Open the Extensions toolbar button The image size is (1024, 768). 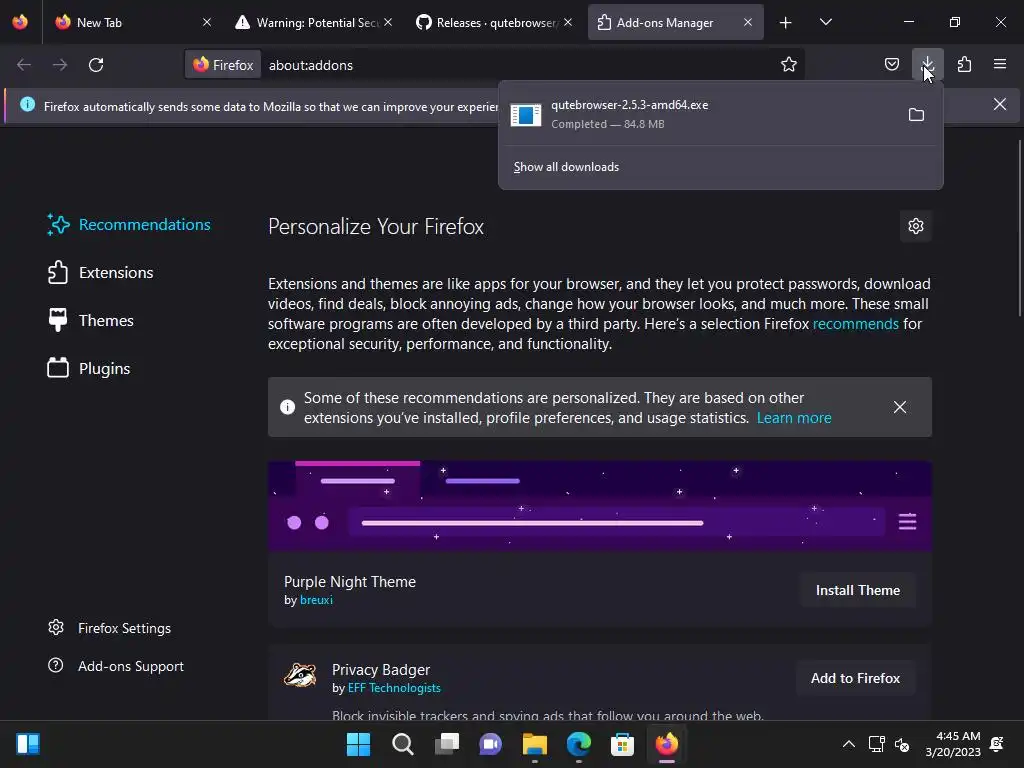pos(965,65)
